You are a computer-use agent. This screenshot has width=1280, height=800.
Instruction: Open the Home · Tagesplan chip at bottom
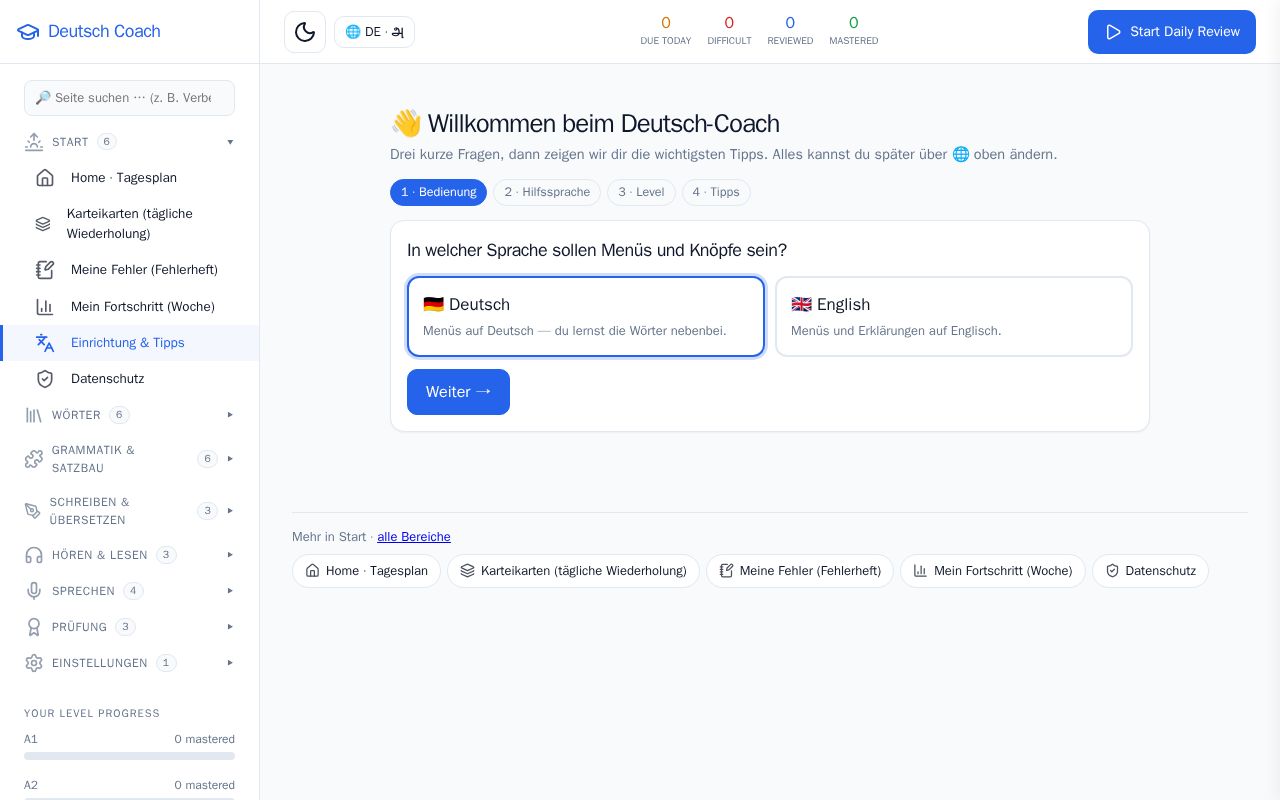[x=366, y=571]
